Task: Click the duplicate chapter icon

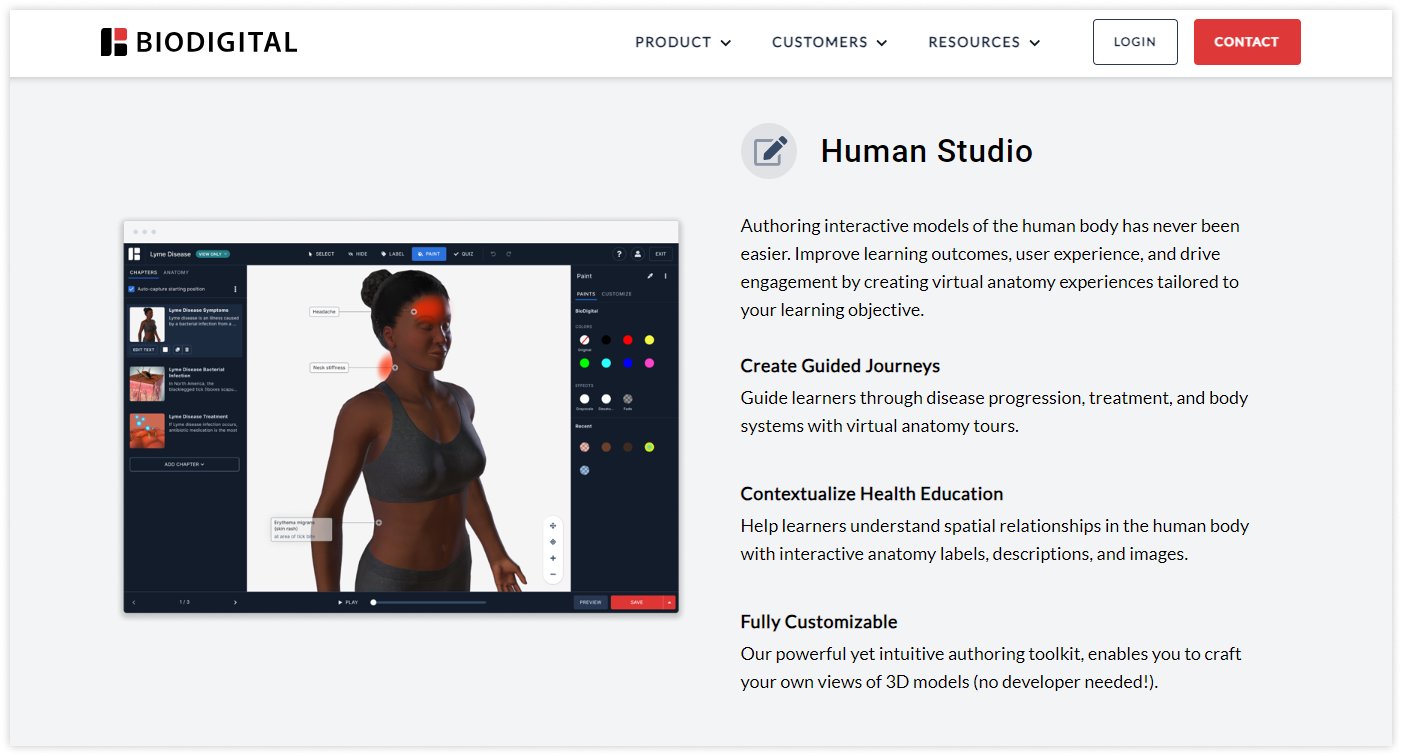Action: [x=177, y=349]
